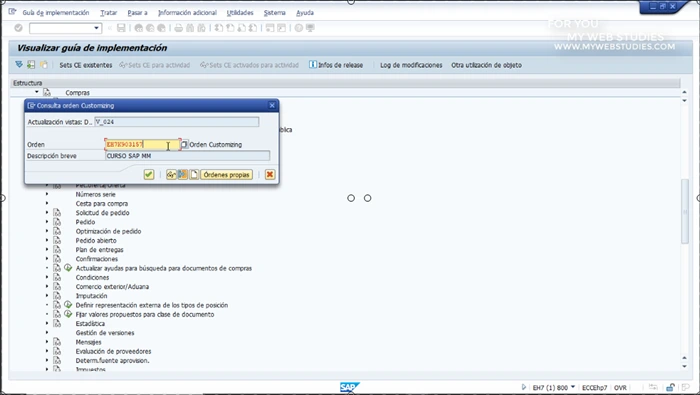Cancel the dialog with the red X icon
The image size is (700, 395).
click(x=270, y=175)
